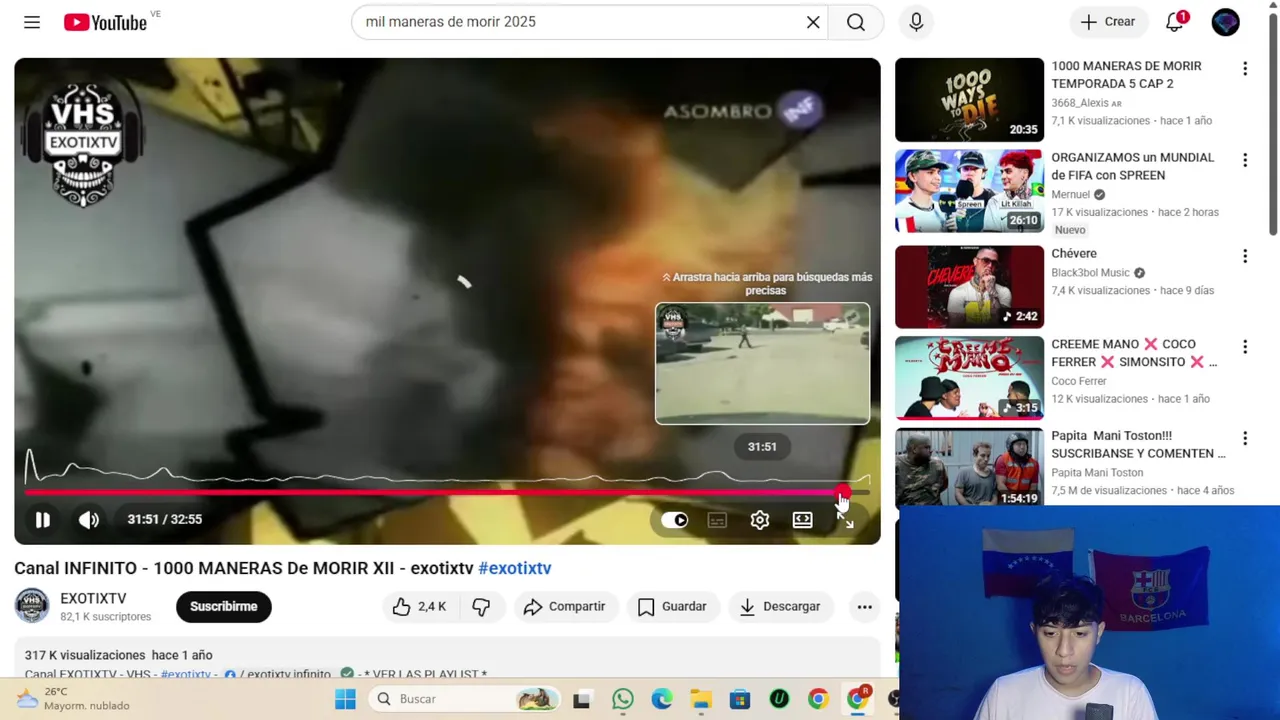
Task: Dislike the video
Action: (482, 606)
